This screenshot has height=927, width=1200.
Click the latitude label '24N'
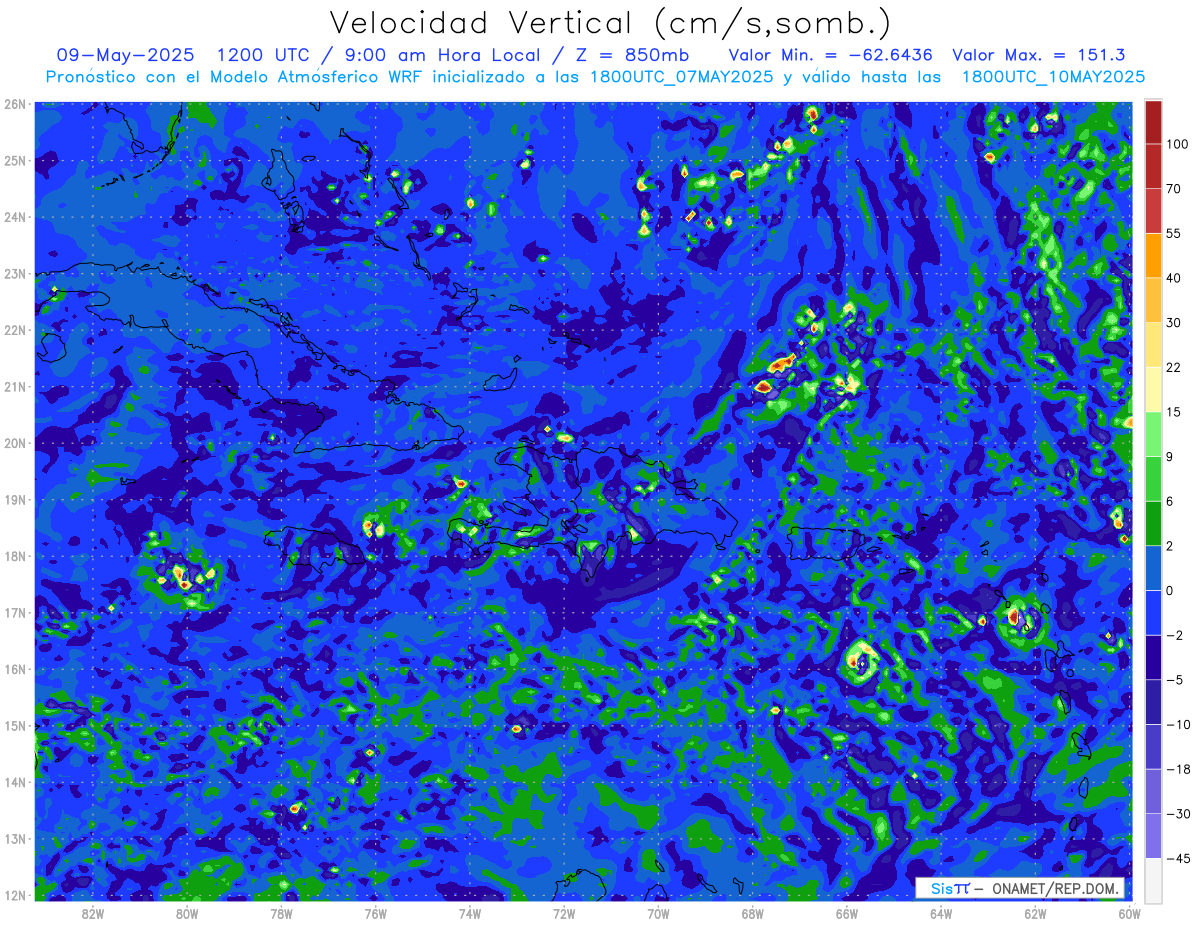(x=15, y=217)
